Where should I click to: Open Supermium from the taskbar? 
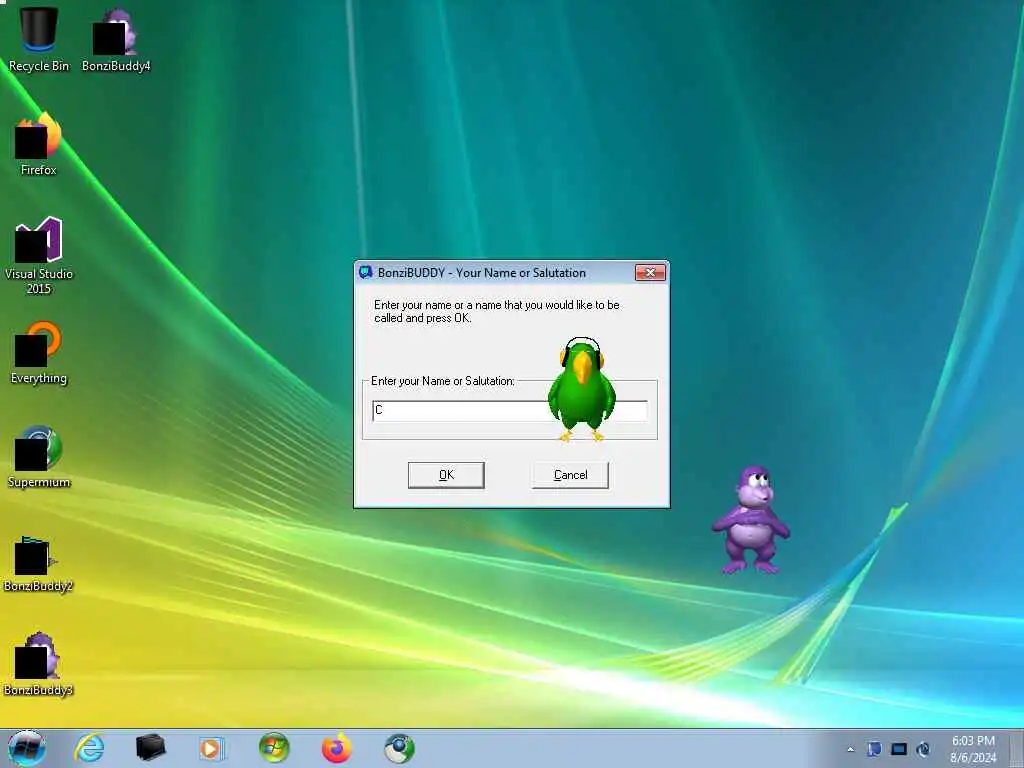click(399, 748)
